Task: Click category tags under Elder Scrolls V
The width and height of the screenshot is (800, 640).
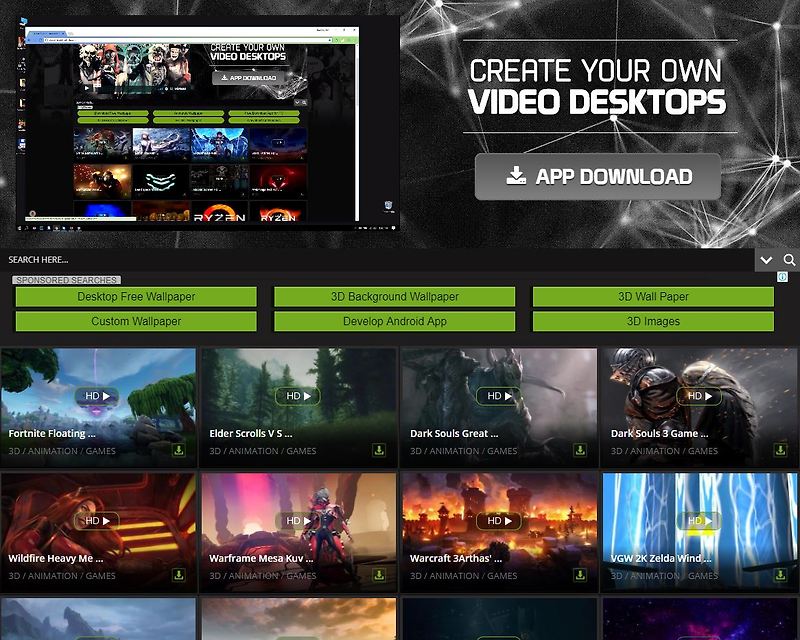Action: click(263, 451)
